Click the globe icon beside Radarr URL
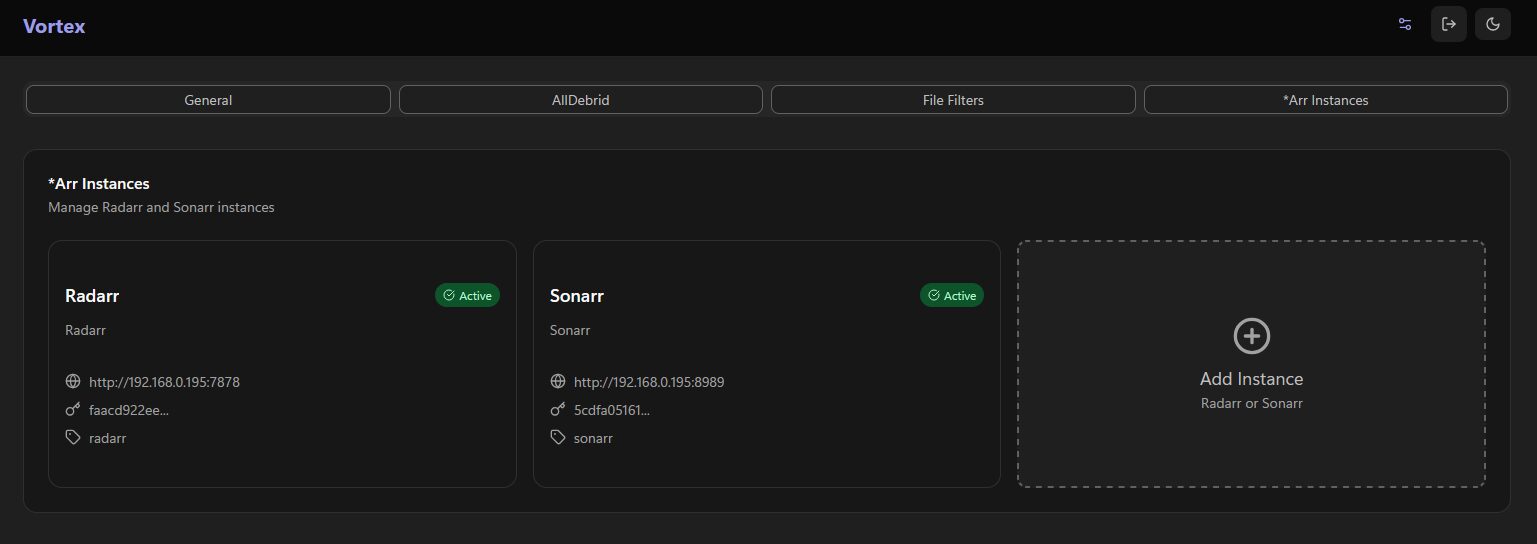Viewport: 1537px width, 544px height. (73, 381)
